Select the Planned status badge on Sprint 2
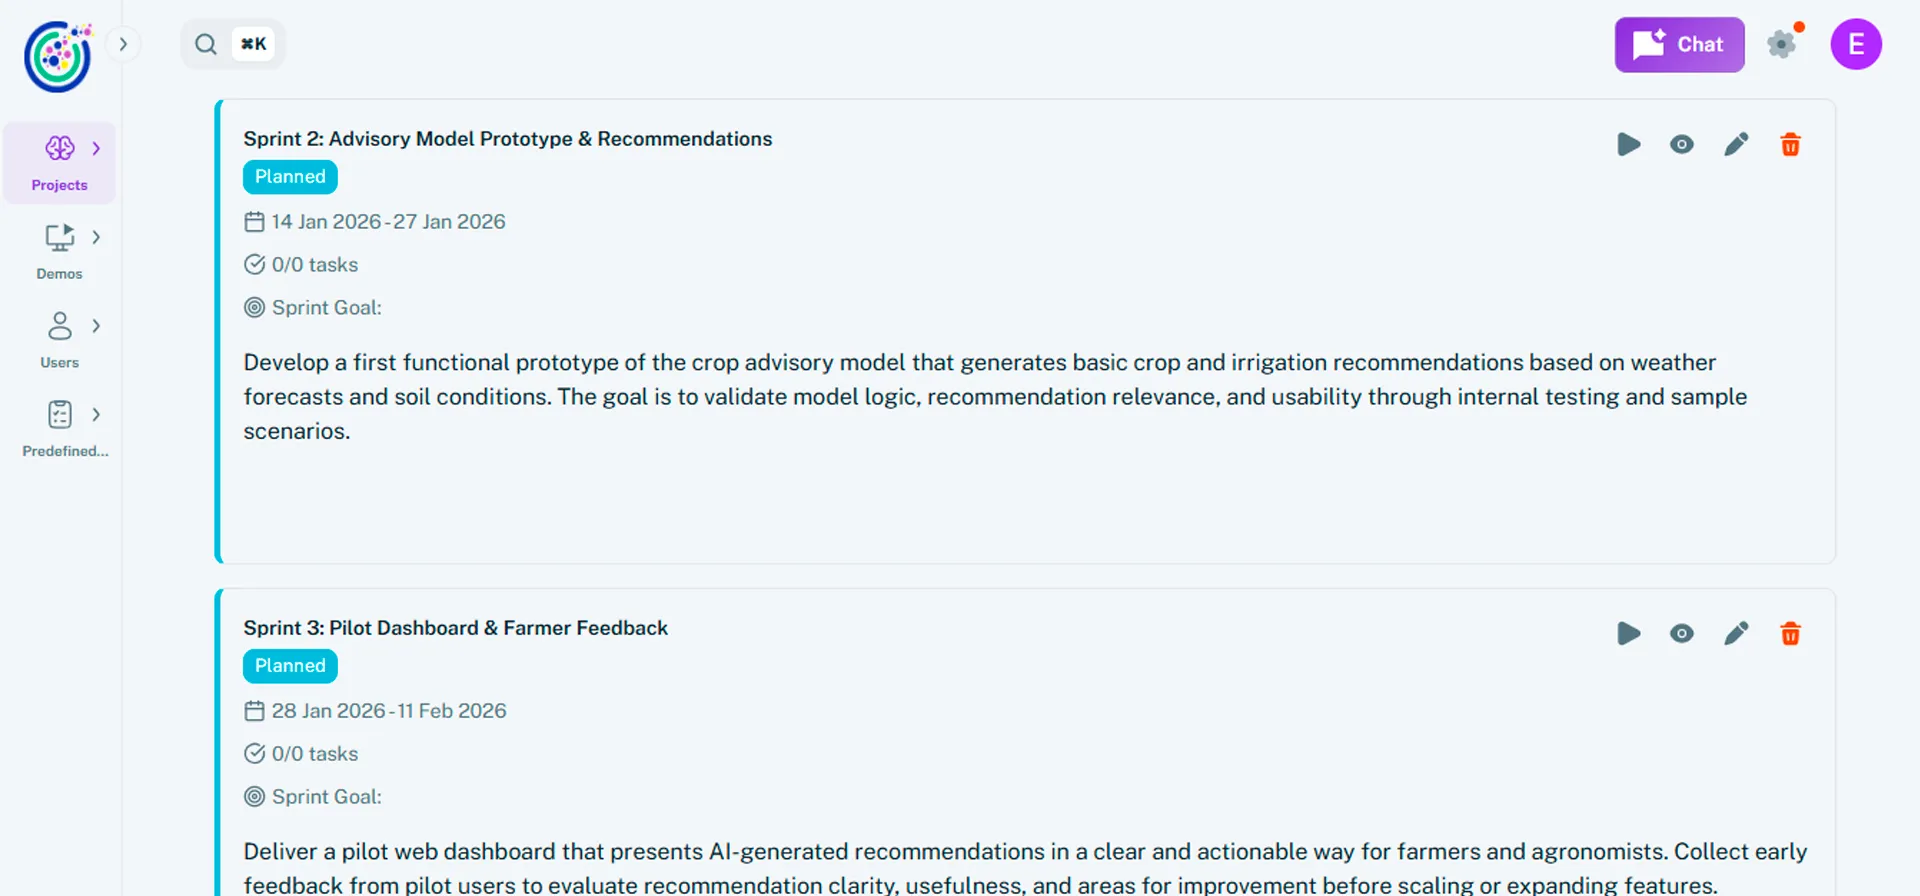 290,176
